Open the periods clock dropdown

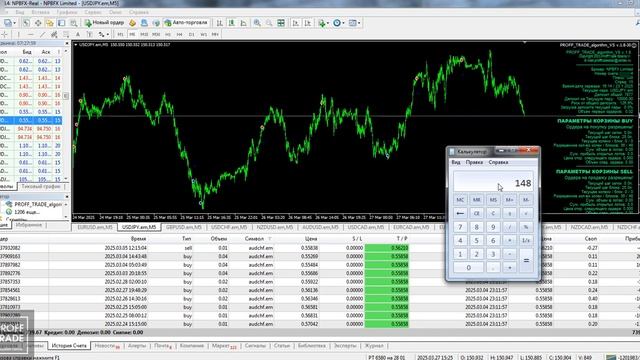coord(338,23)
